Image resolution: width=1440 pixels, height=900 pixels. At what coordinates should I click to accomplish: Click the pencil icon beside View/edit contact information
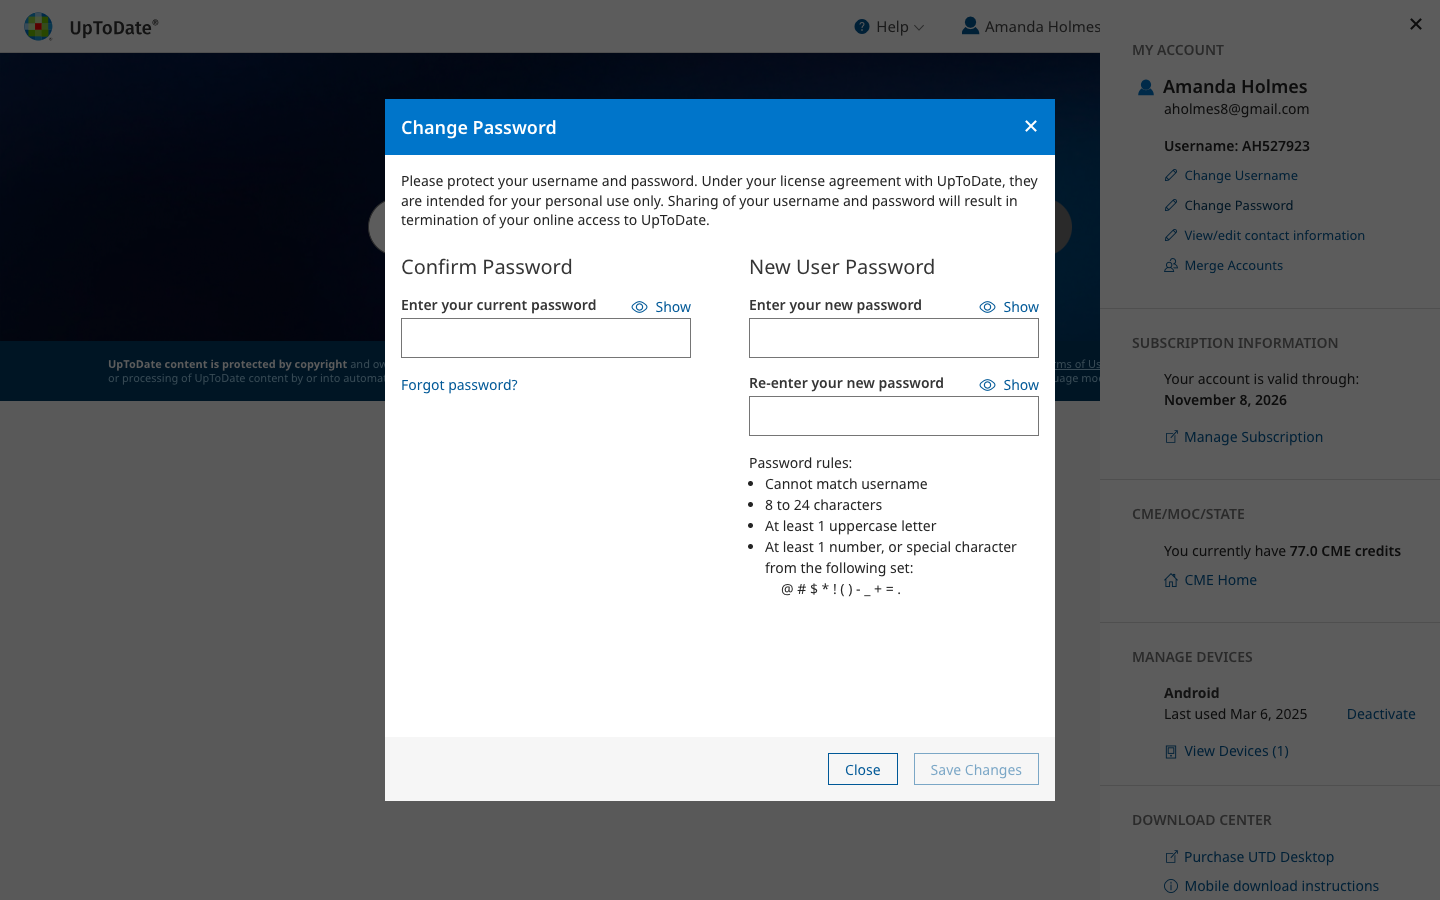(x=1171, y=235)
